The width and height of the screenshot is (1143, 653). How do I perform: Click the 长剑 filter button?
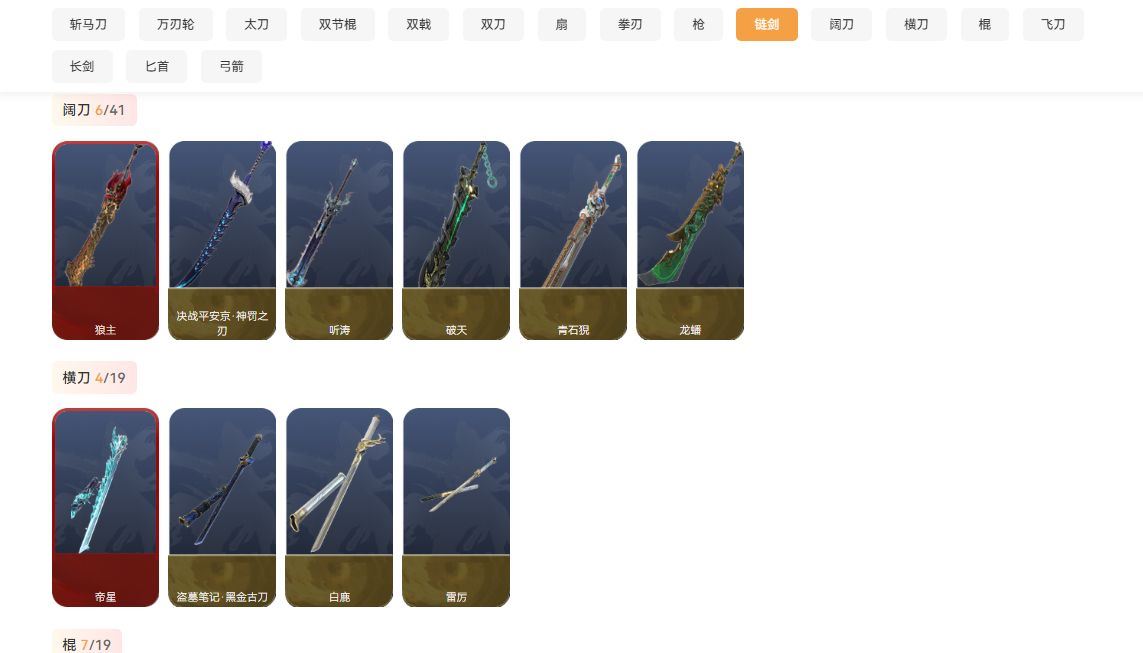point(82,66)
